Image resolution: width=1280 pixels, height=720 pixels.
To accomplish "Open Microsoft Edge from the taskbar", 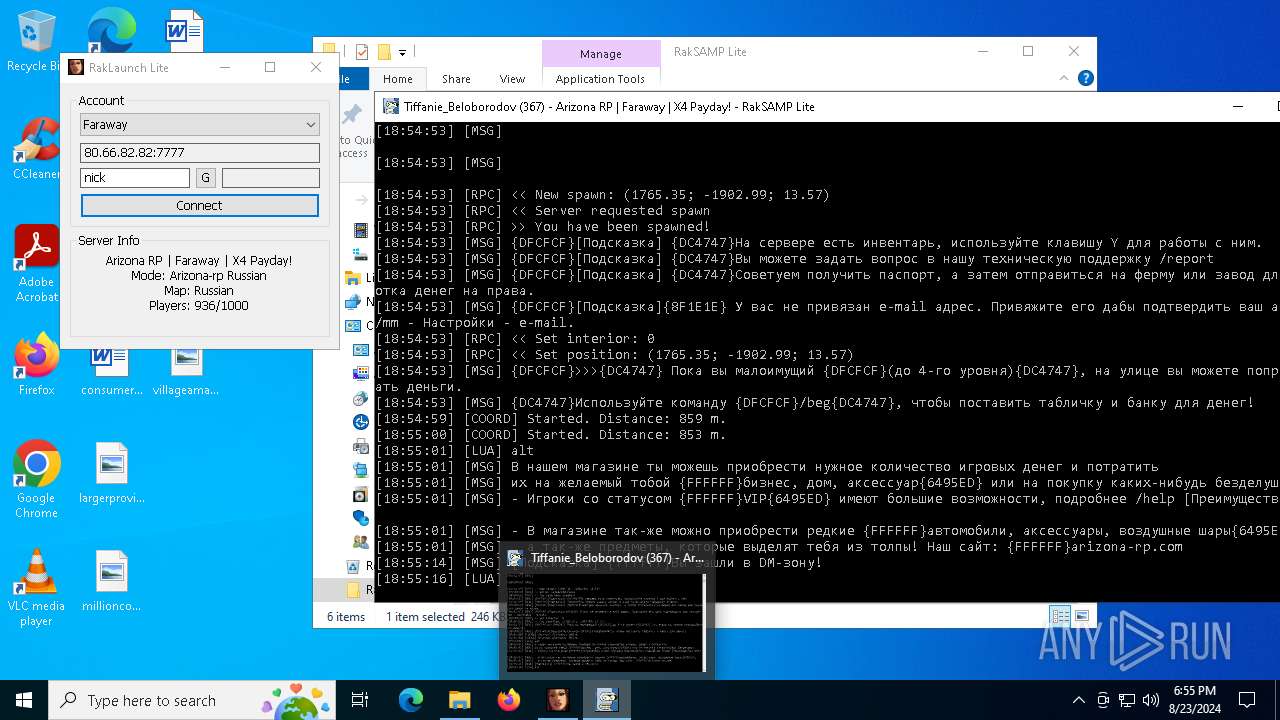I will (x=411, y=700).
